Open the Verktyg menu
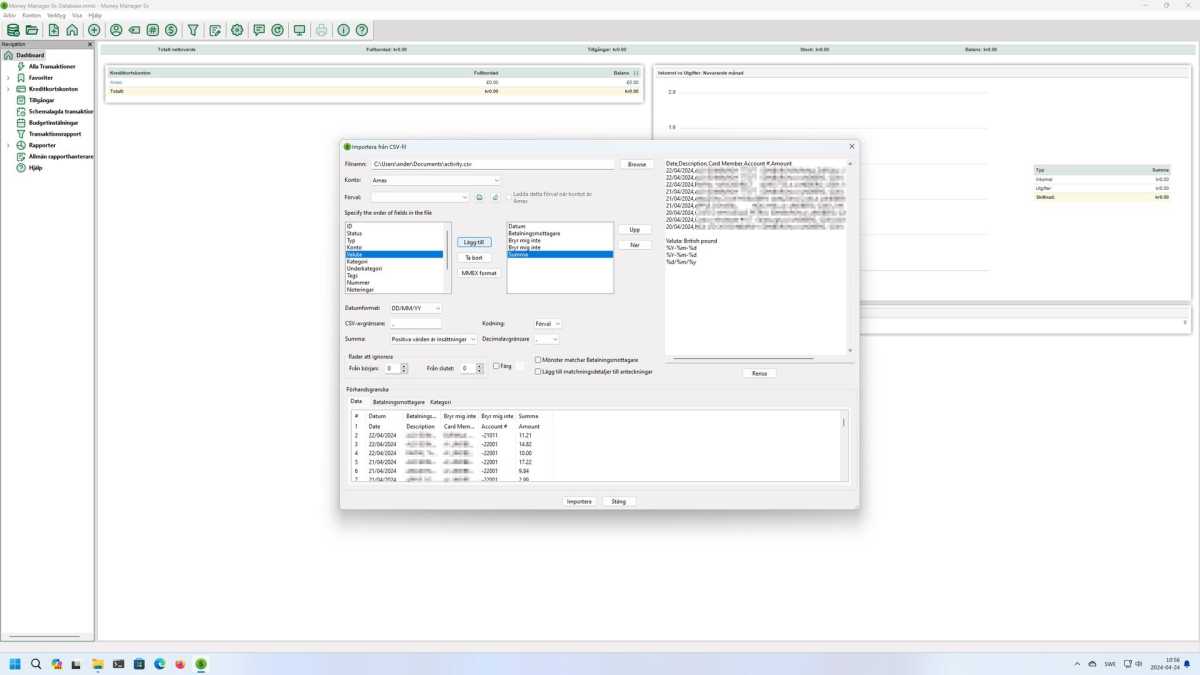1200x675 pixels. (56, 16)
